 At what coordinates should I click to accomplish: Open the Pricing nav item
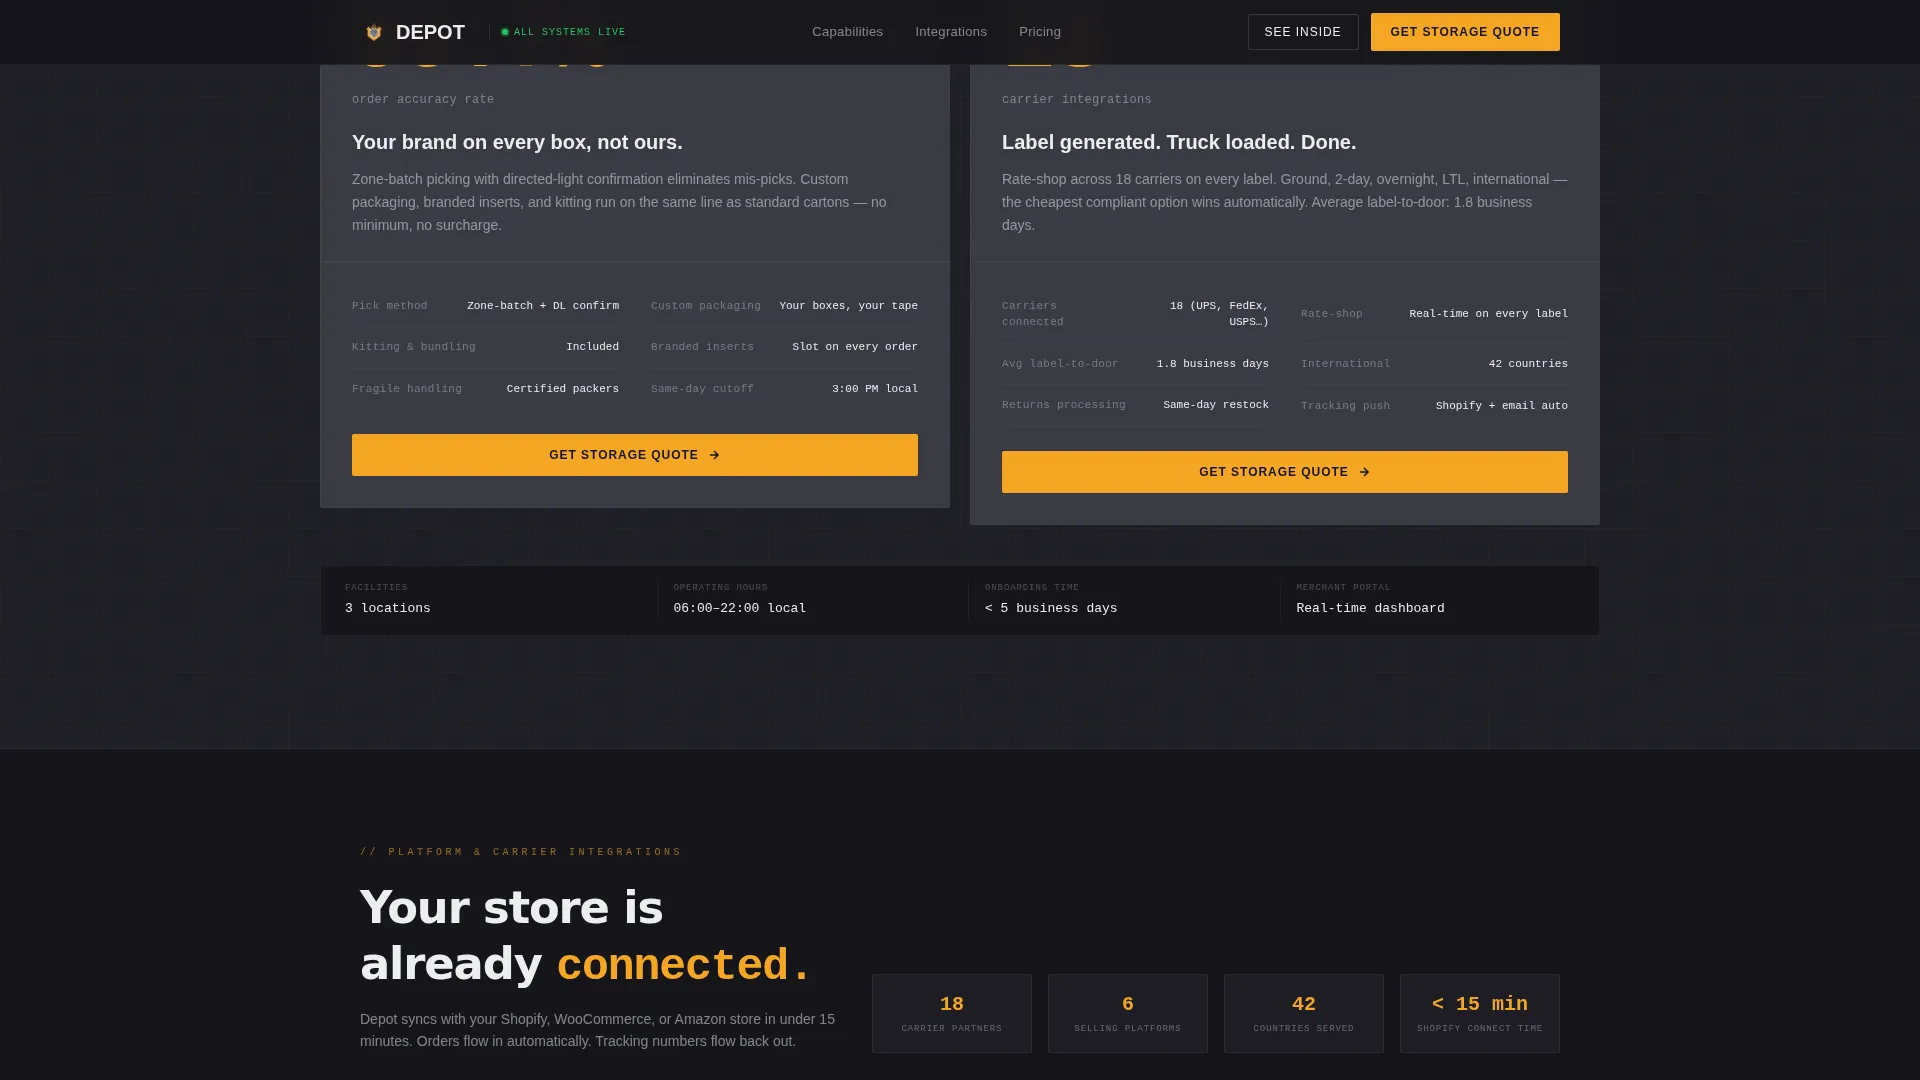click(1040, 32)
